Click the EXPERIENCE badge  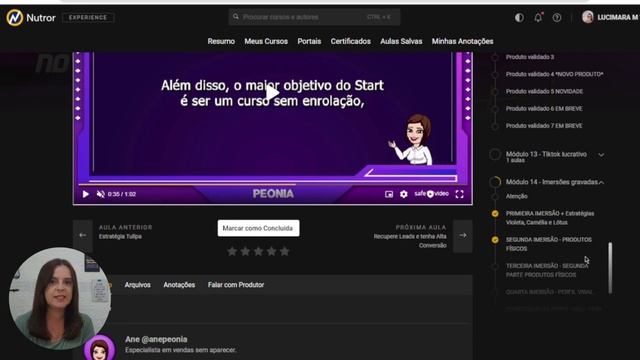point(88,18)
